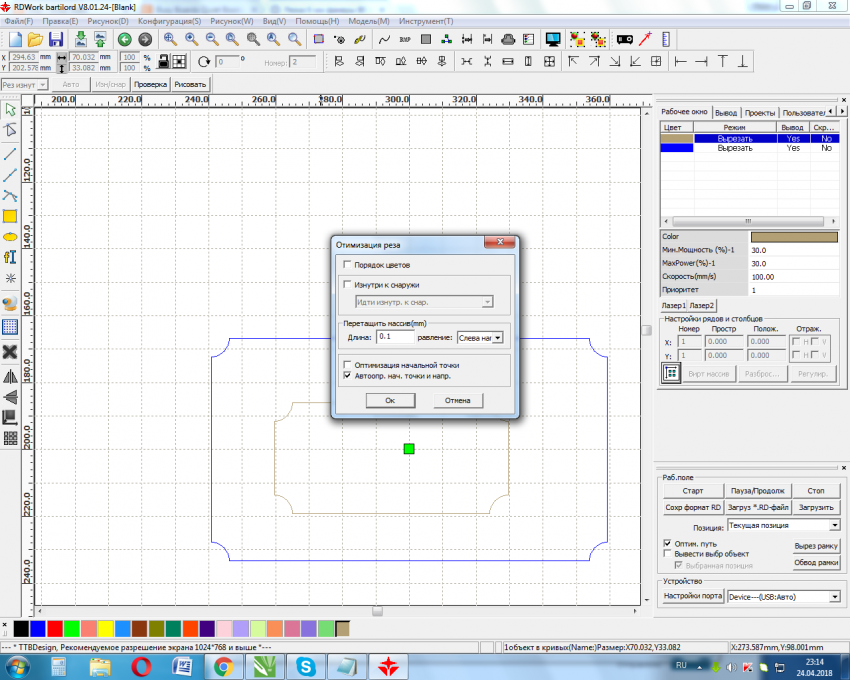Click the Save floppy disk icon

tap(56, 39)
